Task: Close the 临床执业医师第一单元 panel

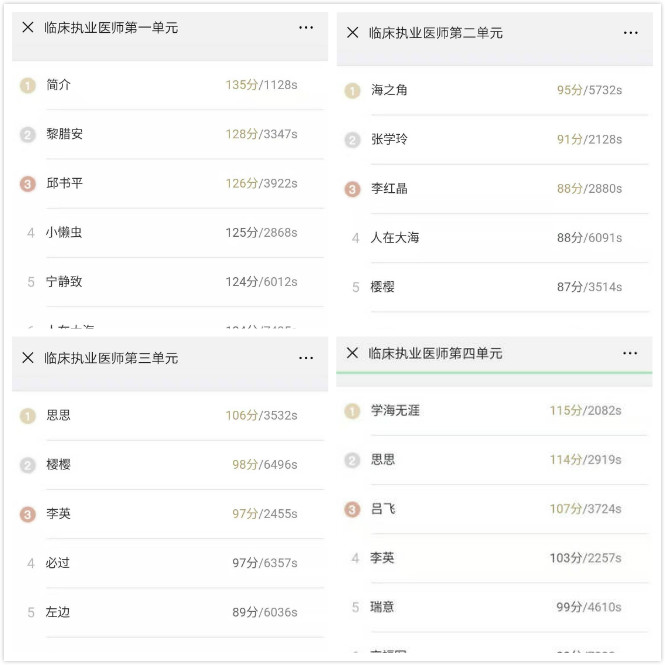Action: (28, 28)
